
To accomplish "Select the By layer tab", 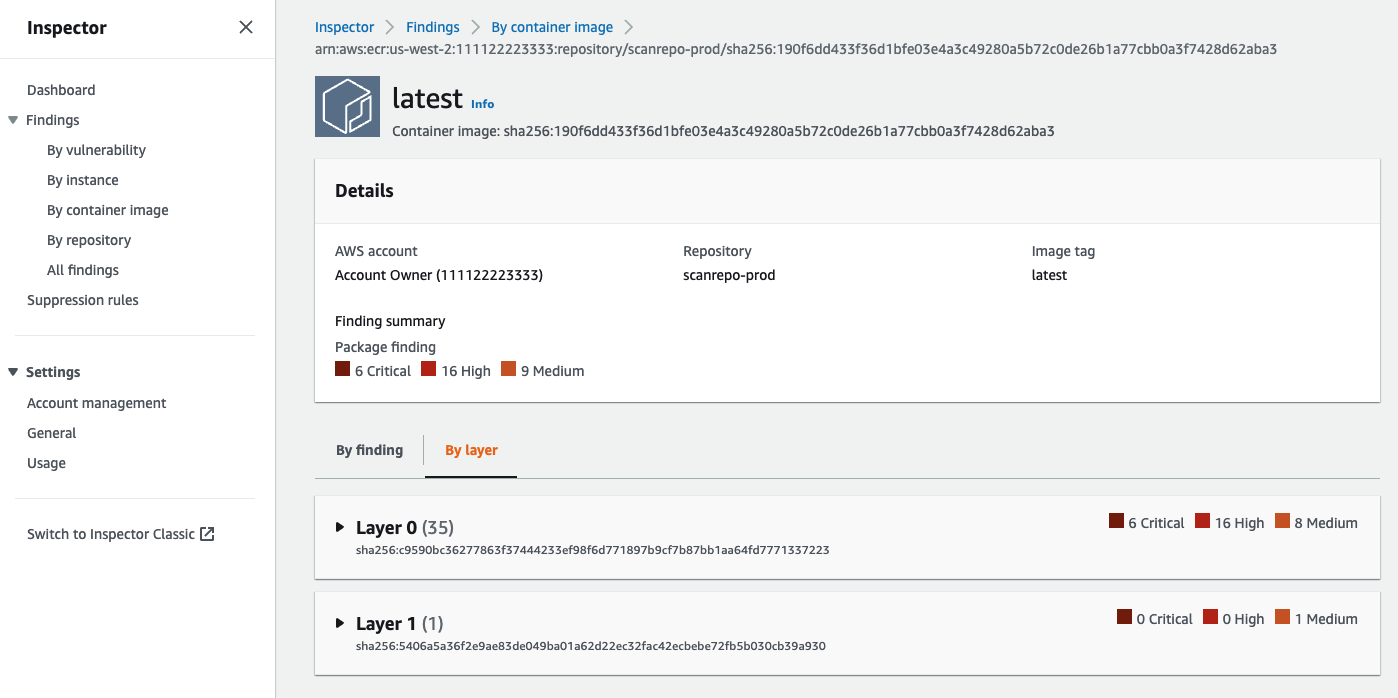I will [x=471, y=450].
